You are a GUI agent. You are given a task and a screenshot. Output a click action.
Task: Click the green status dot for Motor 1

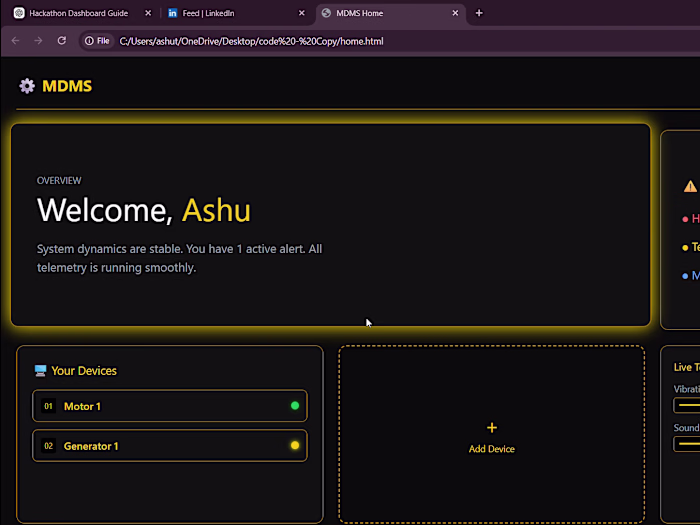point(295,405)
